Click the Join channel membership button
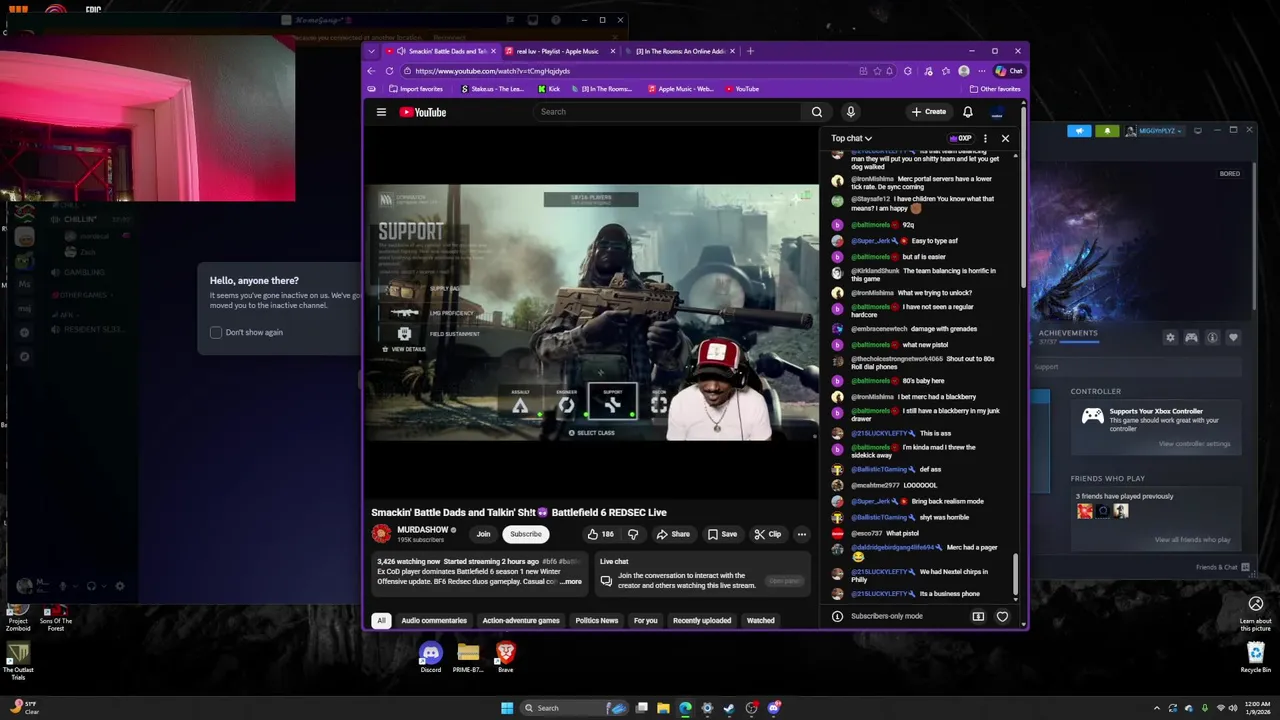 pyautogui.click(x=483, y=534)
